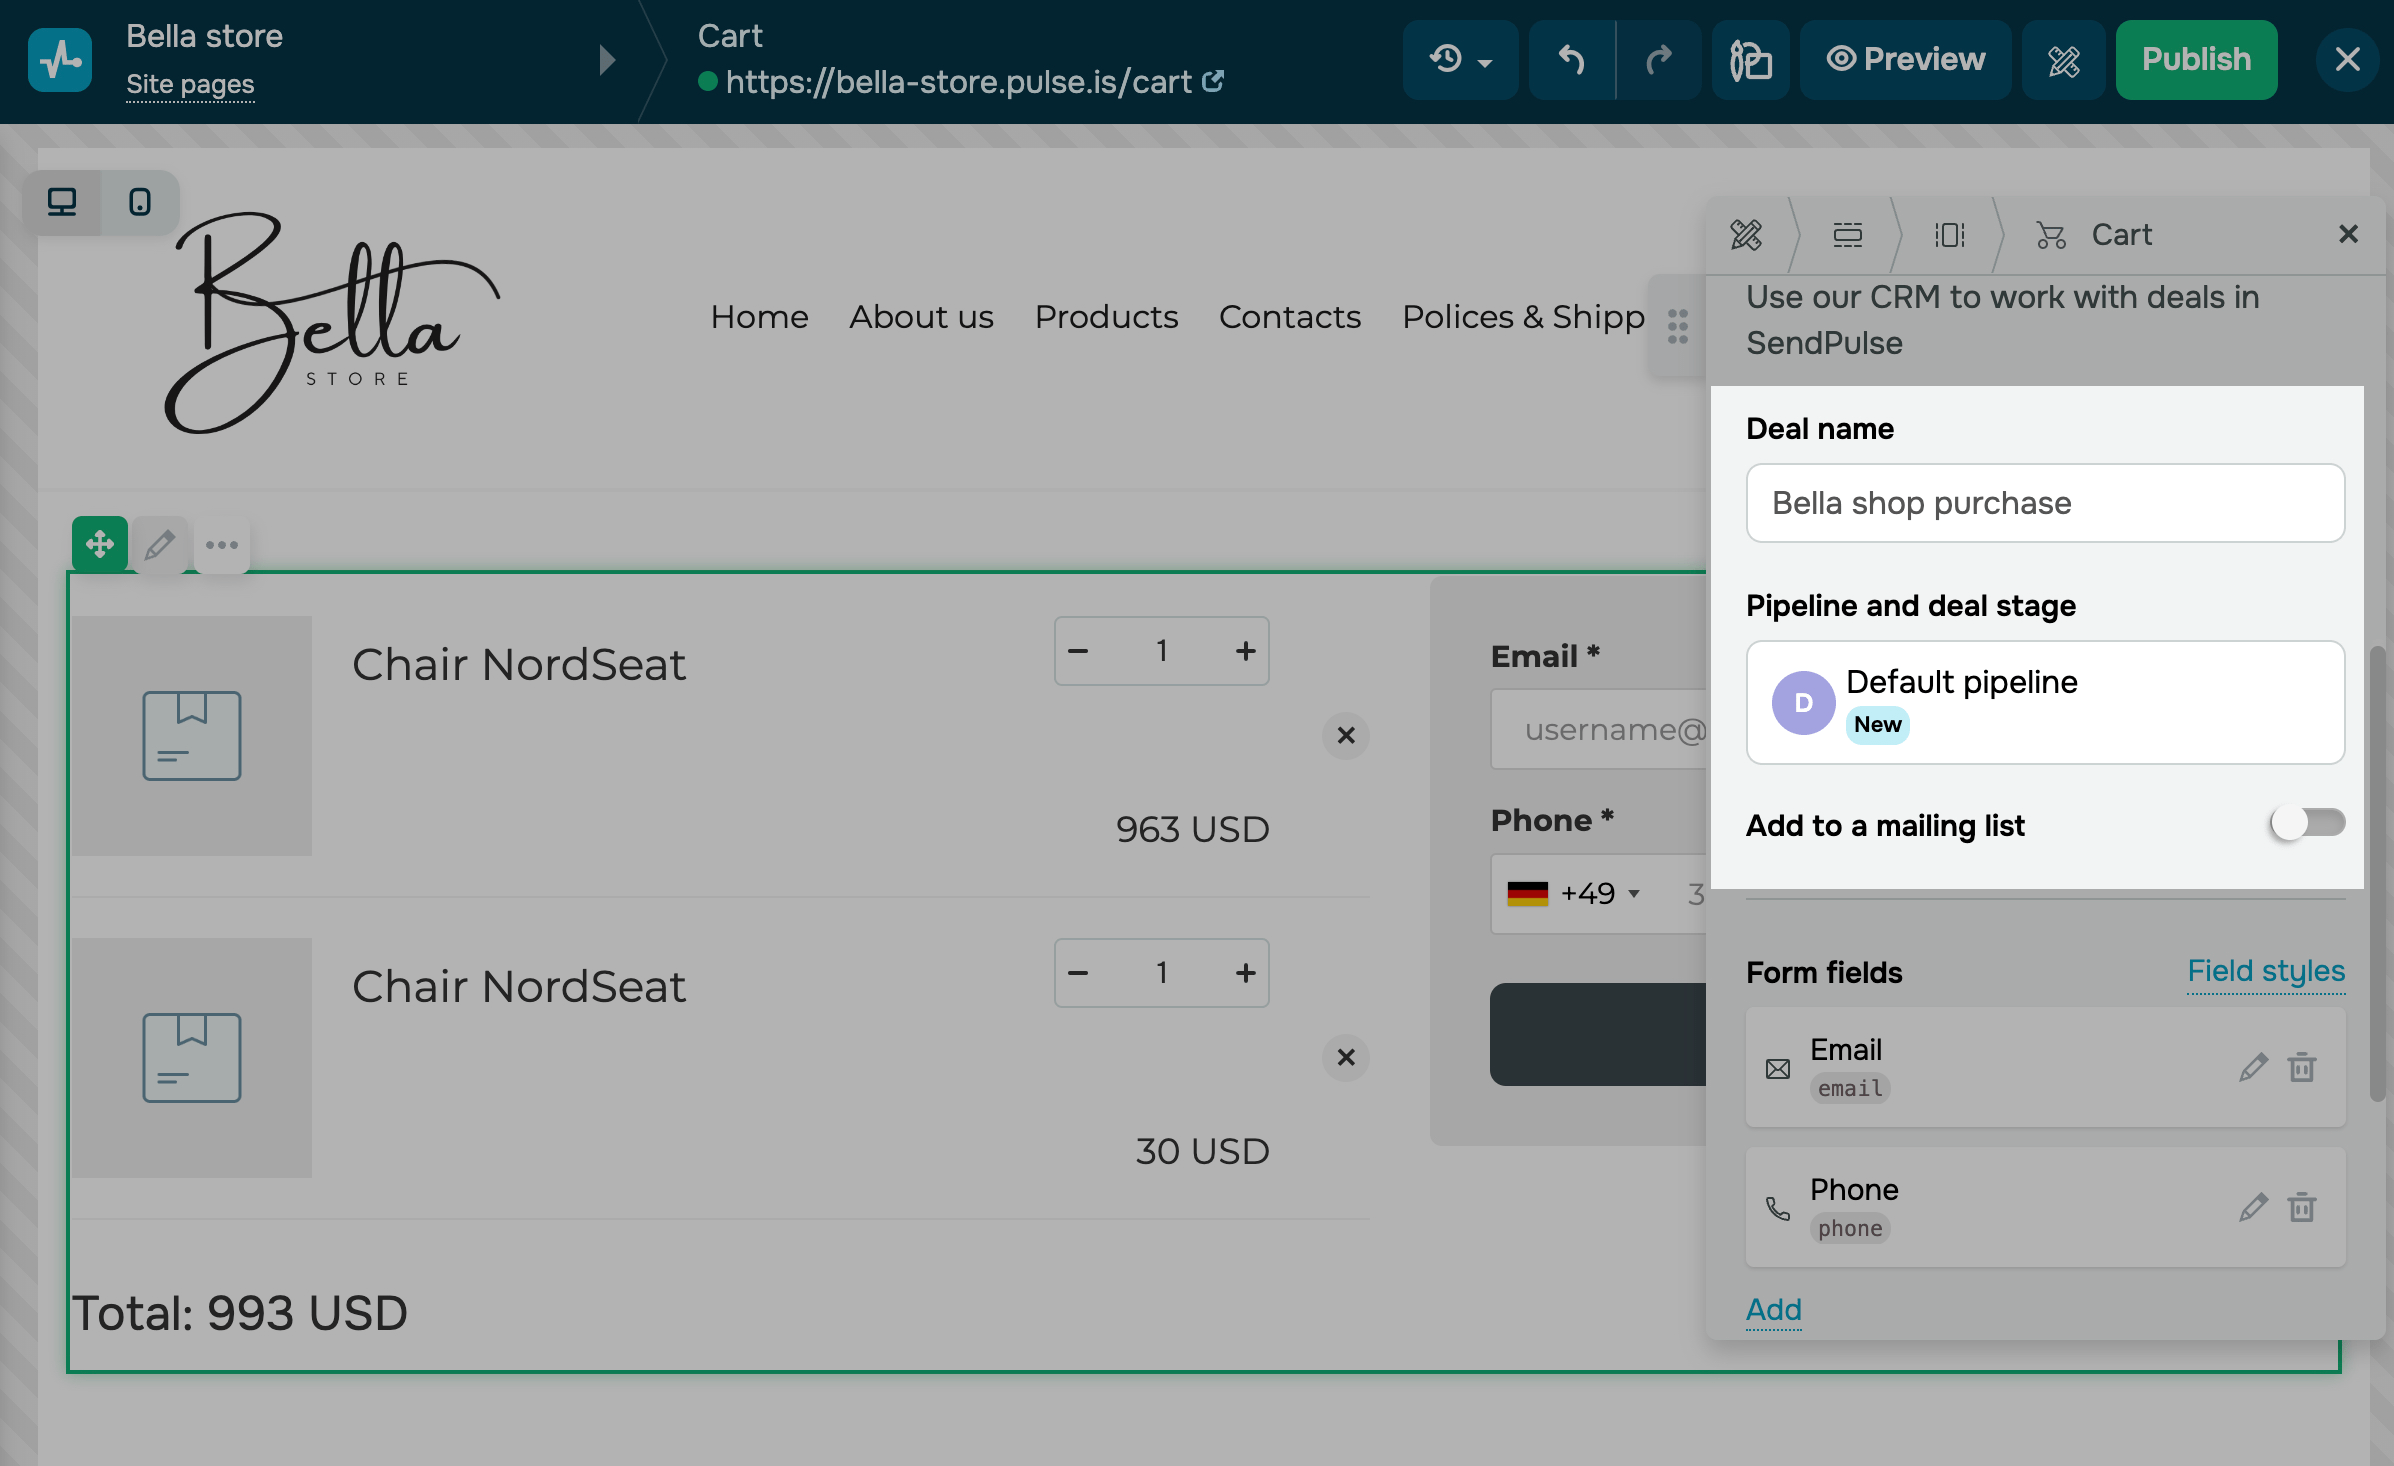Remove the first Chair NordSeat from cart
The height and width of the screenshot is (1466, 2394).
tap(1346, 736)
